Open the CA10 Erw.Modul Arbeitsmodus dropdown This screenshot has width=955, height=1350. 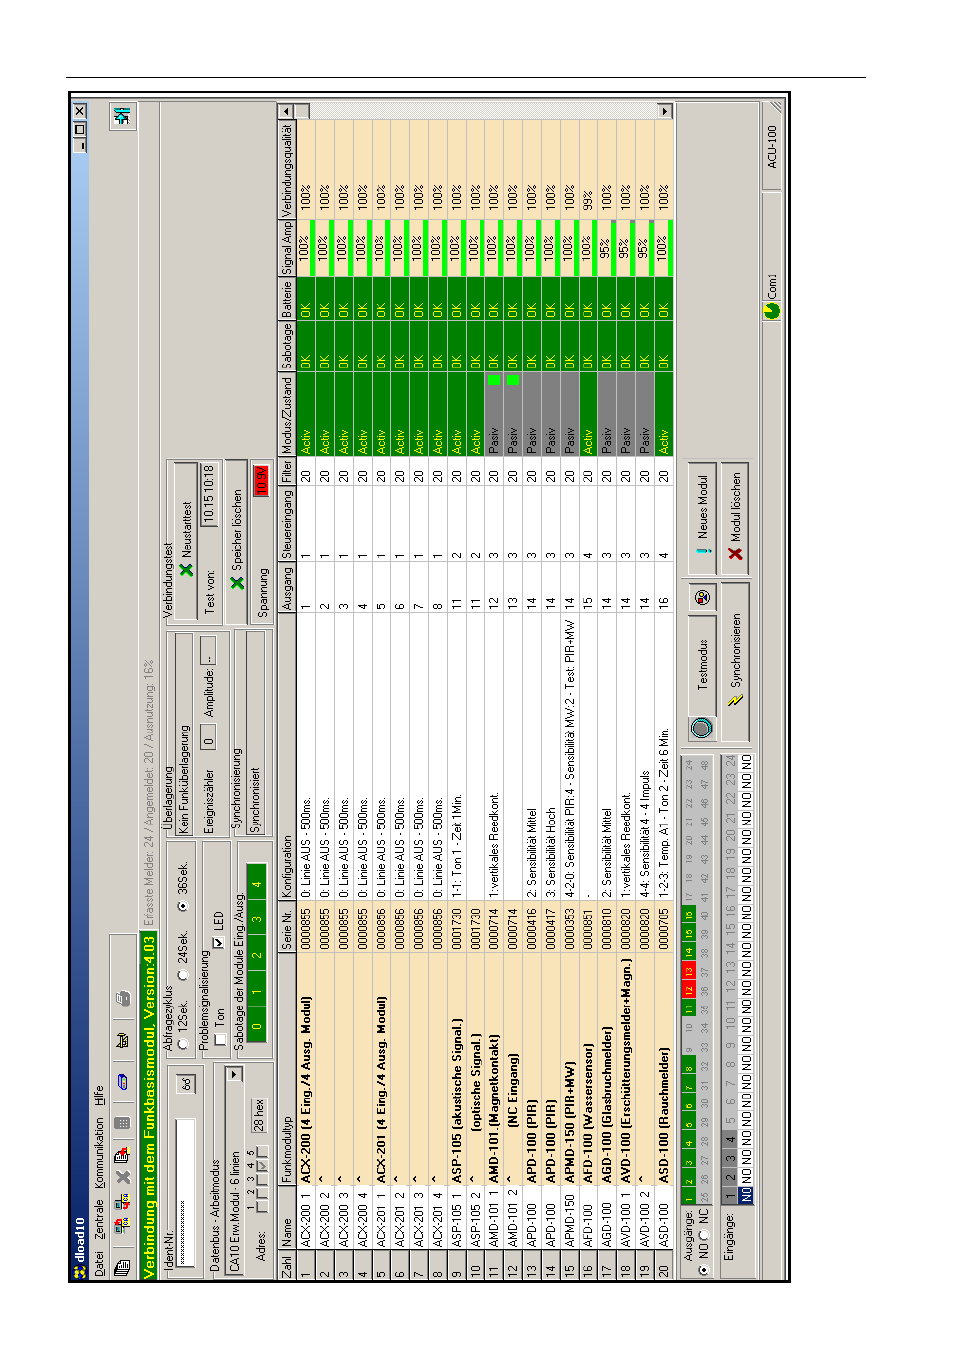(x=234, y=1073)
